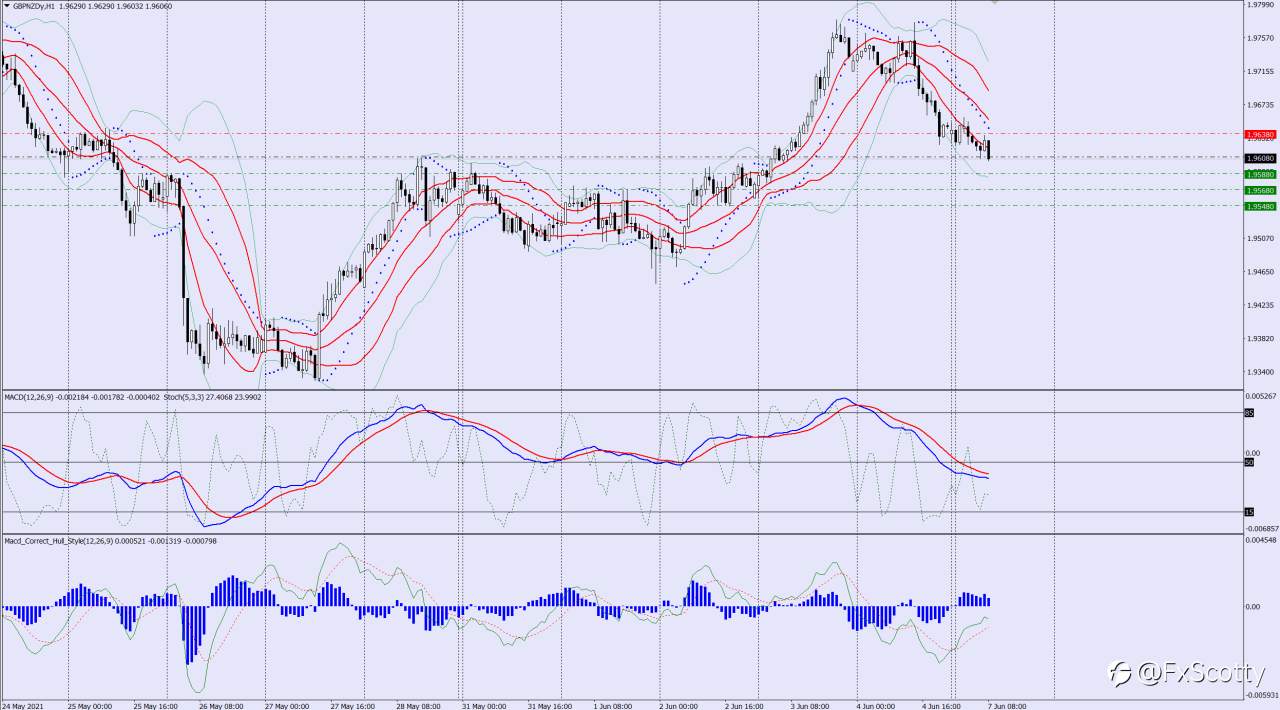Click the 25 May 00:00 time label

point(91,704)
